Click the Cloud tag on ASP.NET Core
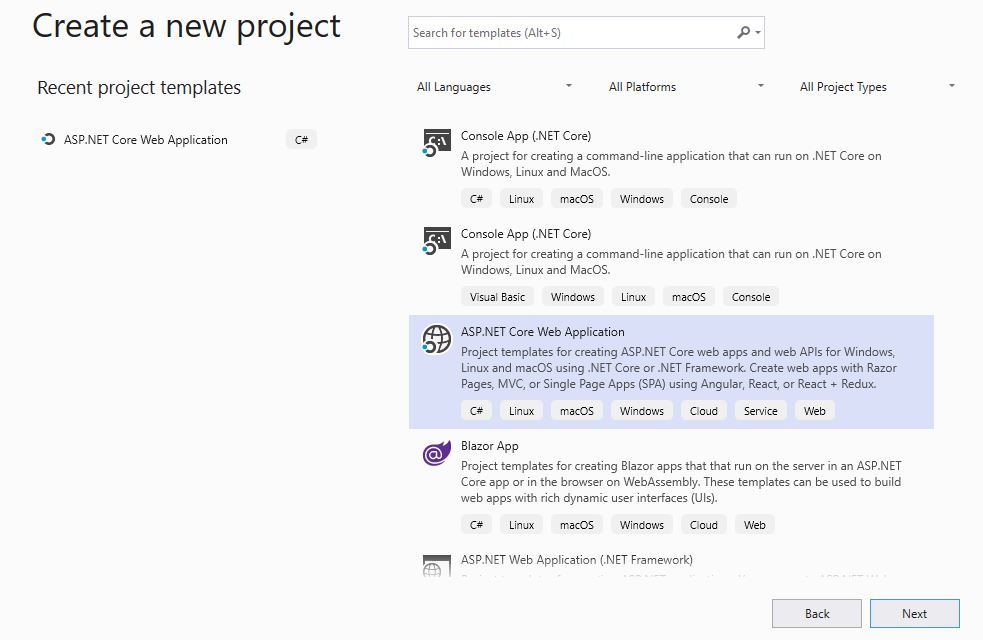Viewport: 983px width, 640px height. click(x=703, y=411)
